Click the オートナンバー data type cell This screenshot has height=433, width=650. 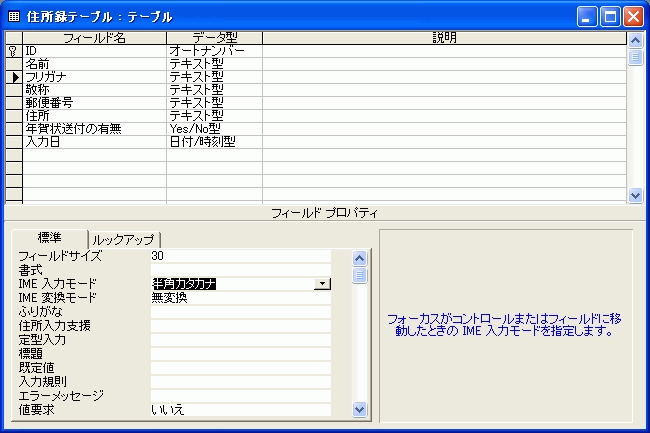point(214,51)
